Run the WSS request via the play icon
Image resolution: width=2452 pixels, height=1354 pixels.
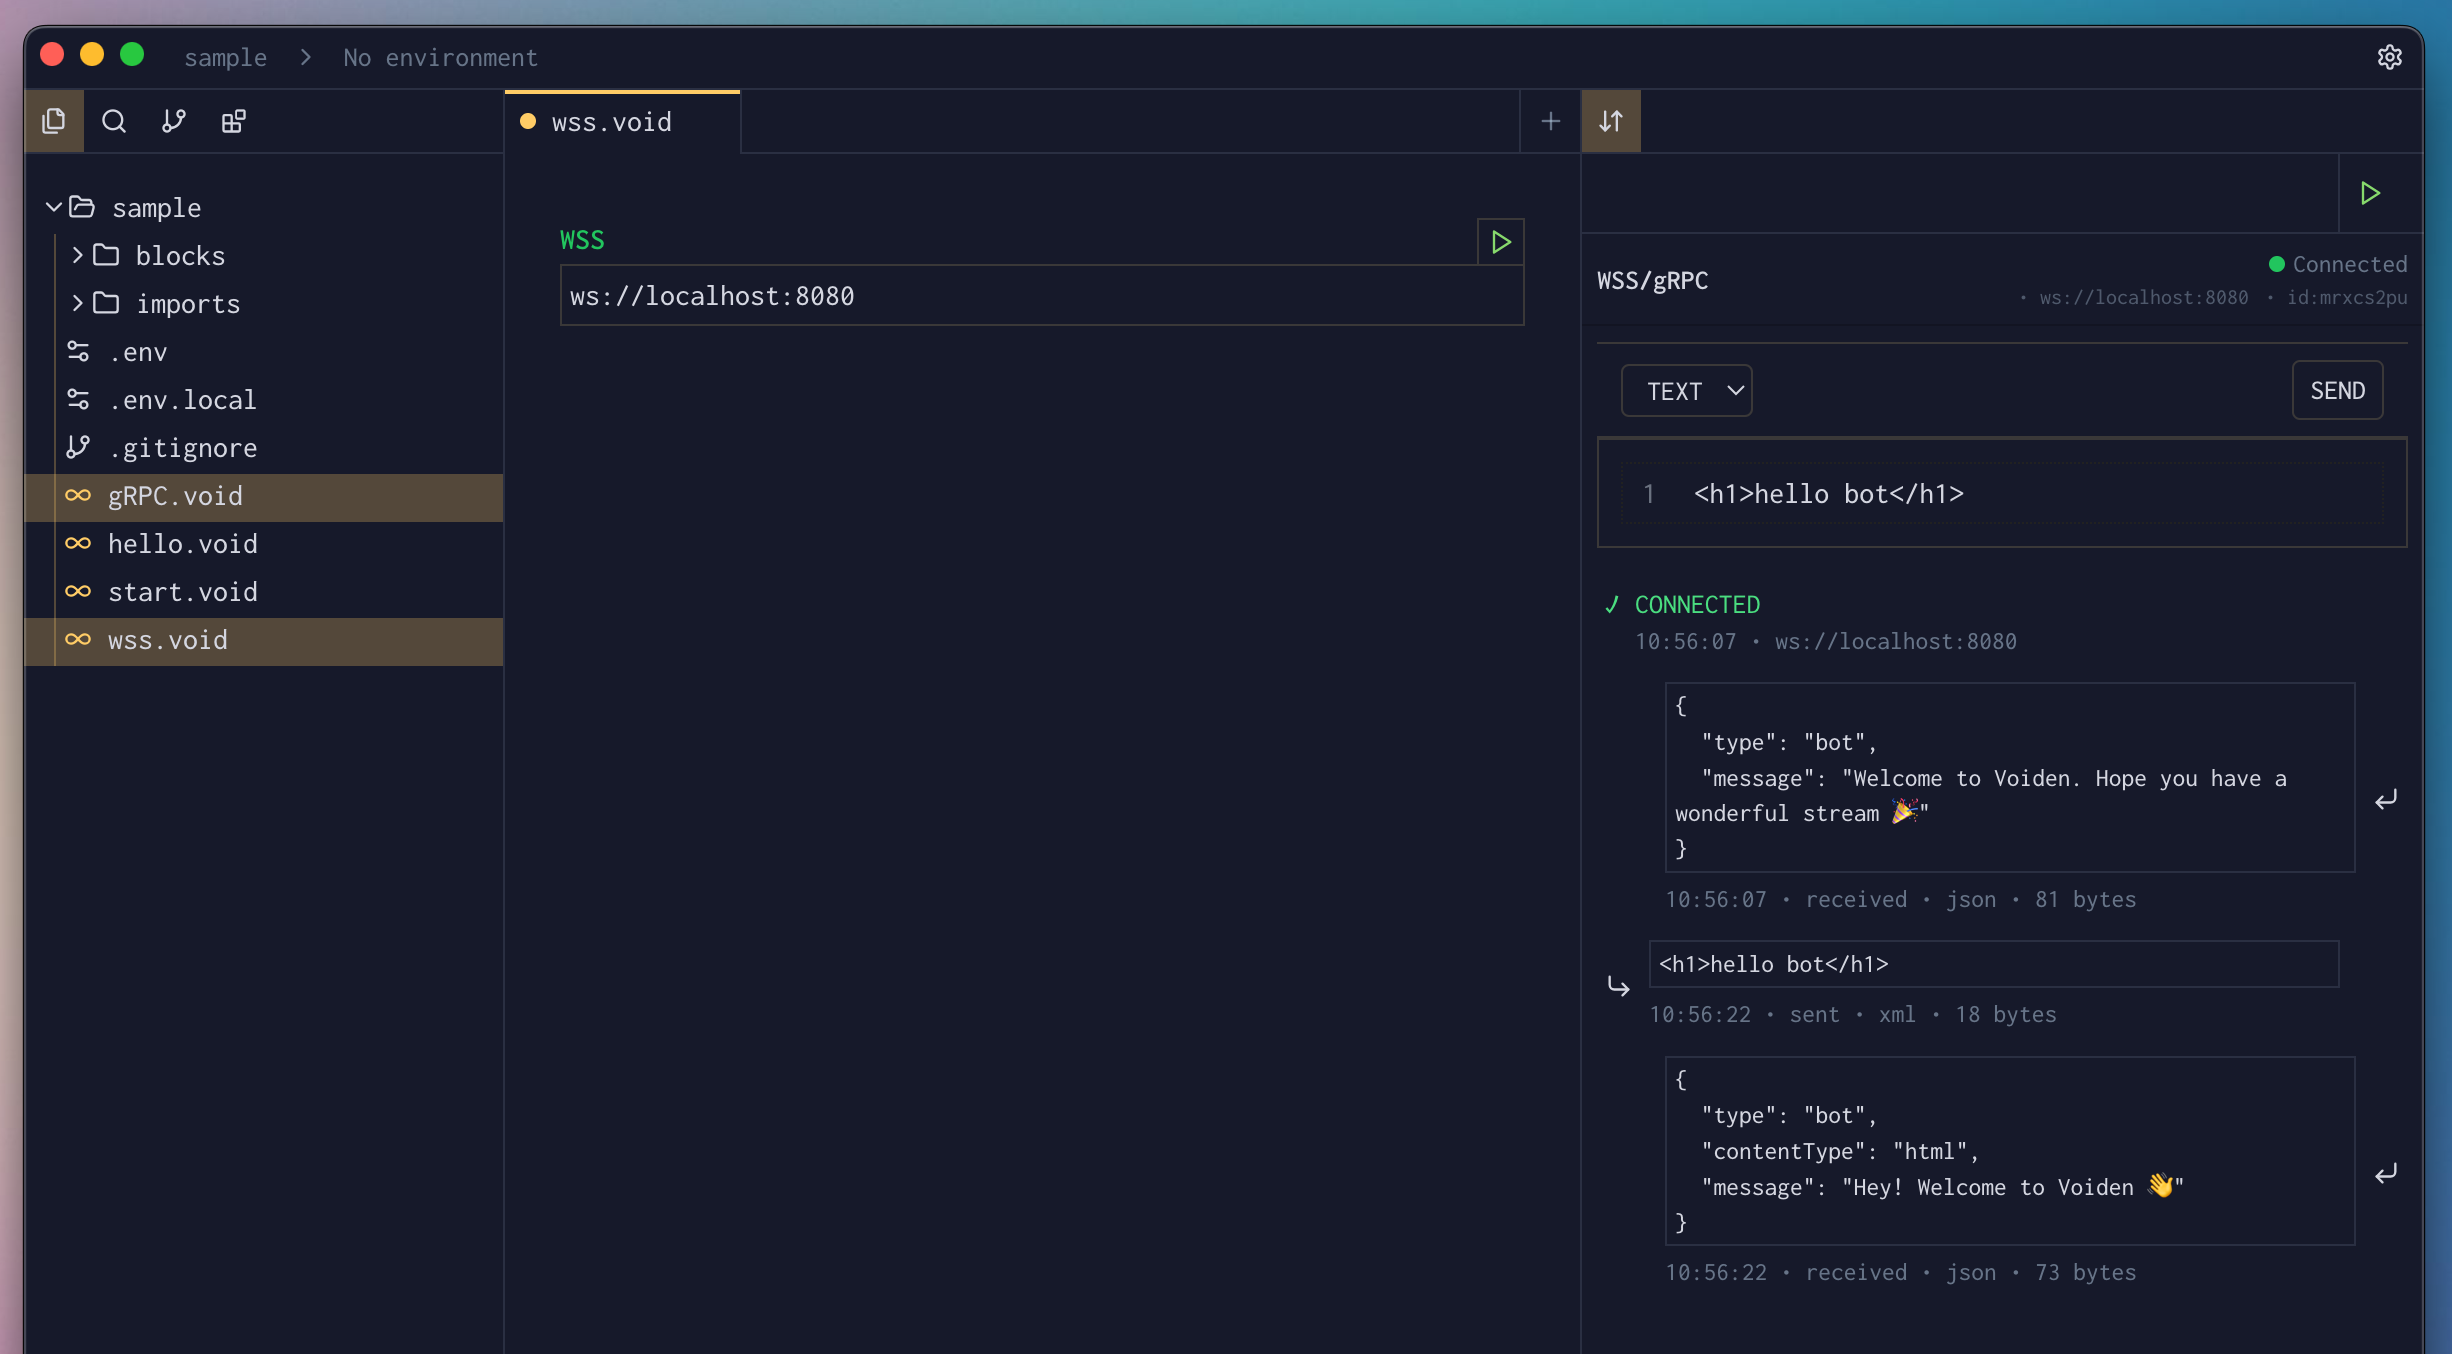(1499, 241)
